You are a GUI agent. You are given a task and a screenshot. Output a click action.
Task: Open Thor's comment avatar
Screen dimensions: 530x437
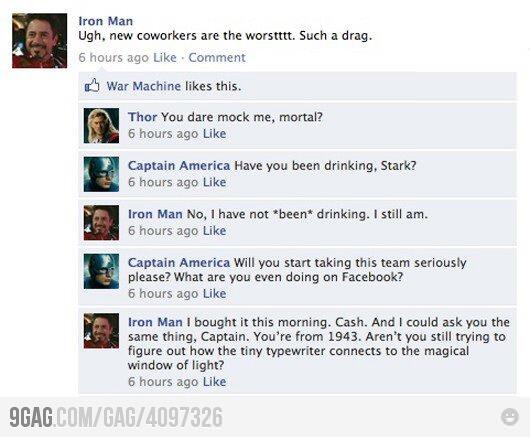tap(101, 125)
